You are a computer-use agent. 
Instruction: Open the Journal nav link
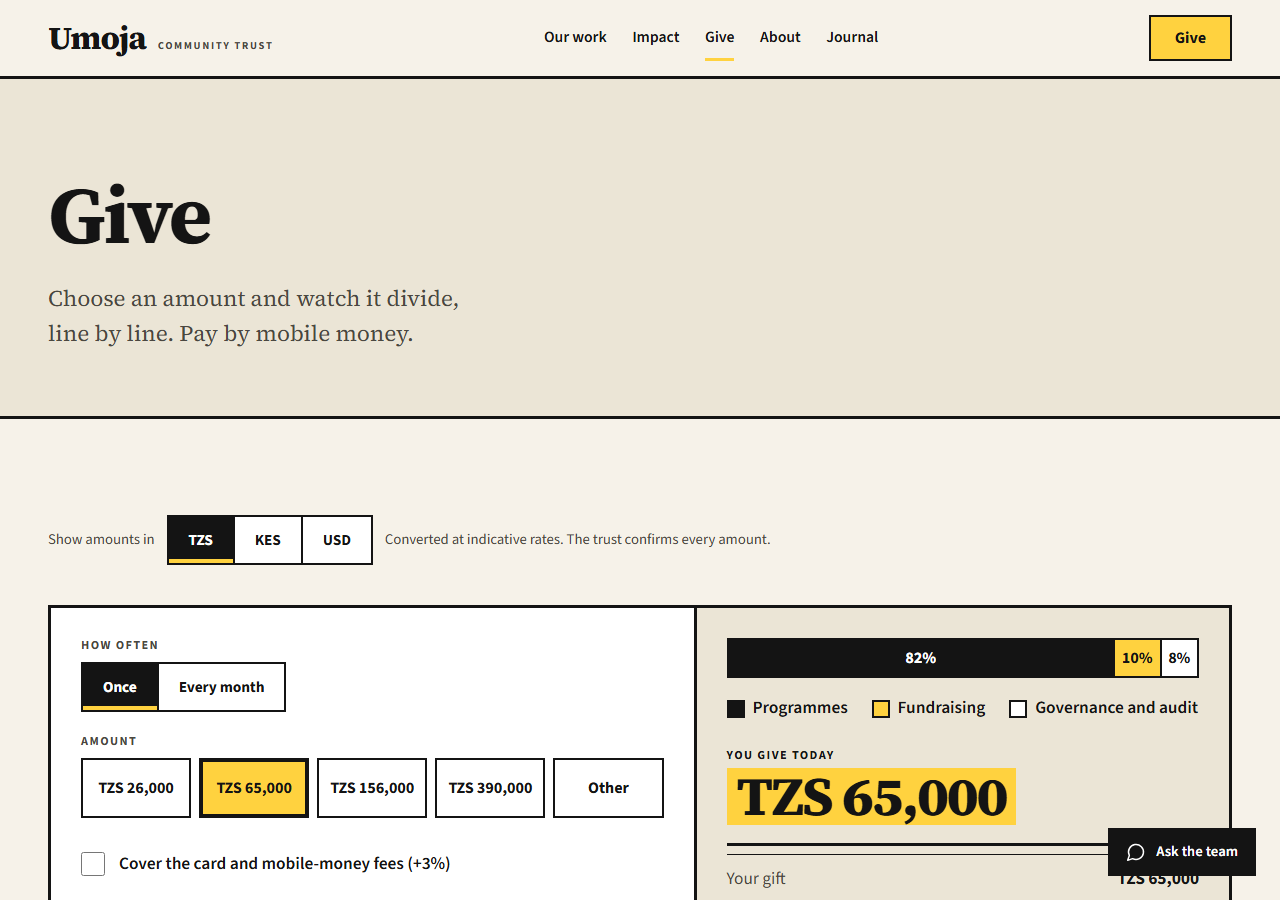pos(853,37)
